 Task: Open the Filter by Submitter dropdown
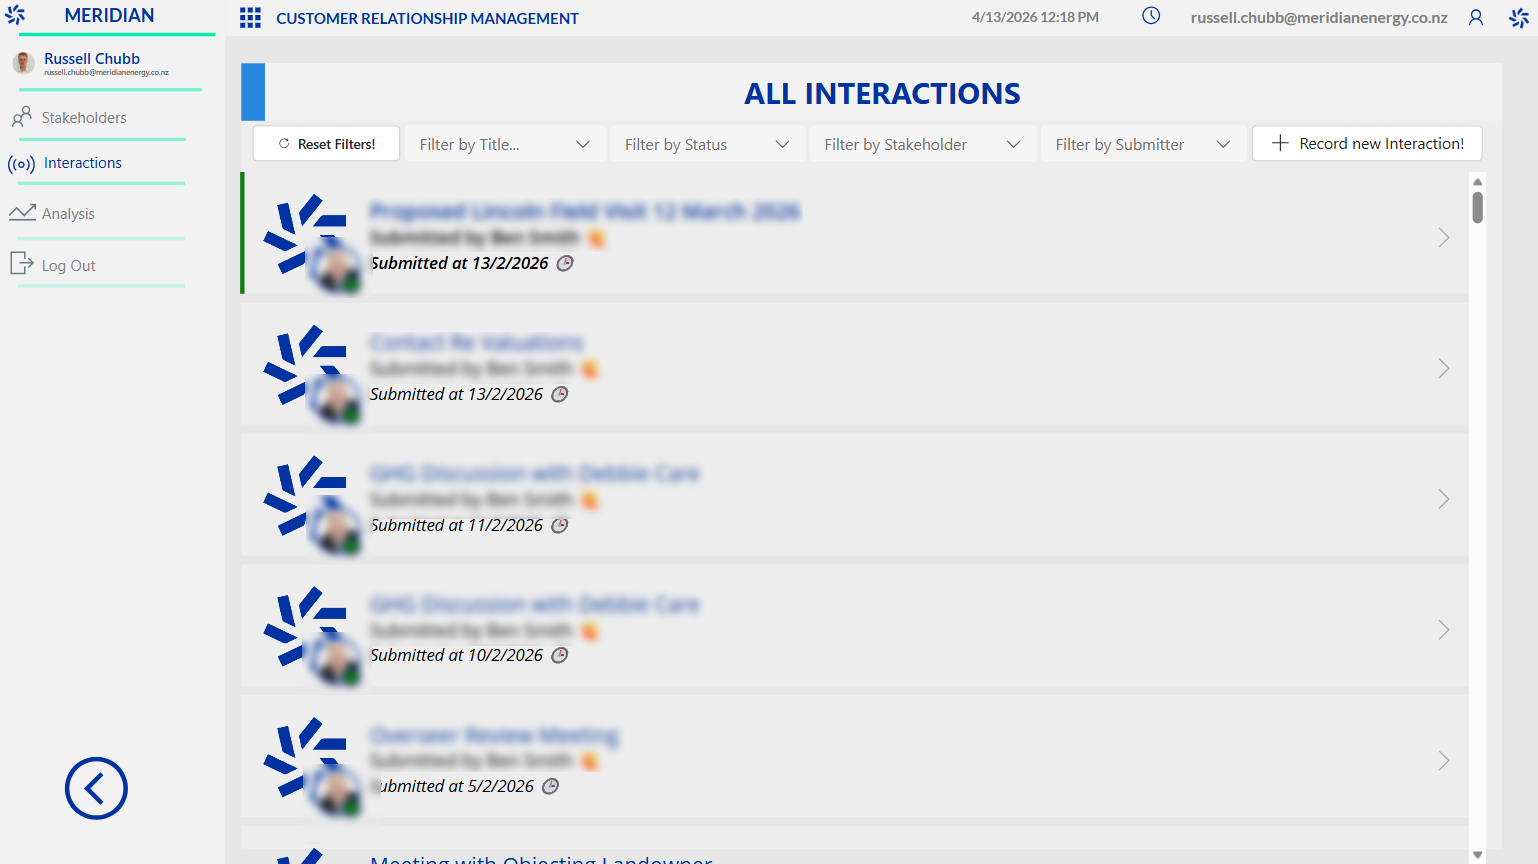point(1143,144)
